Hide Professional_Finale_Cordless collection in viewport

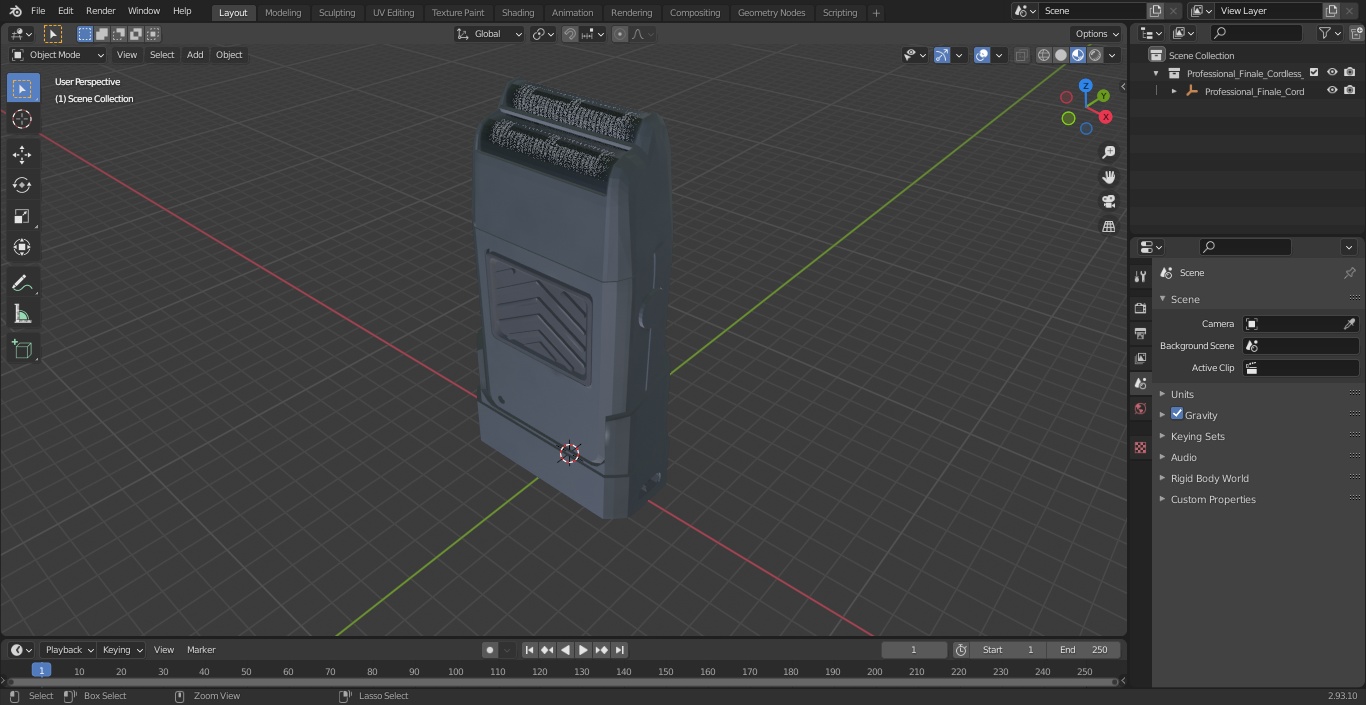[1332, 73]
